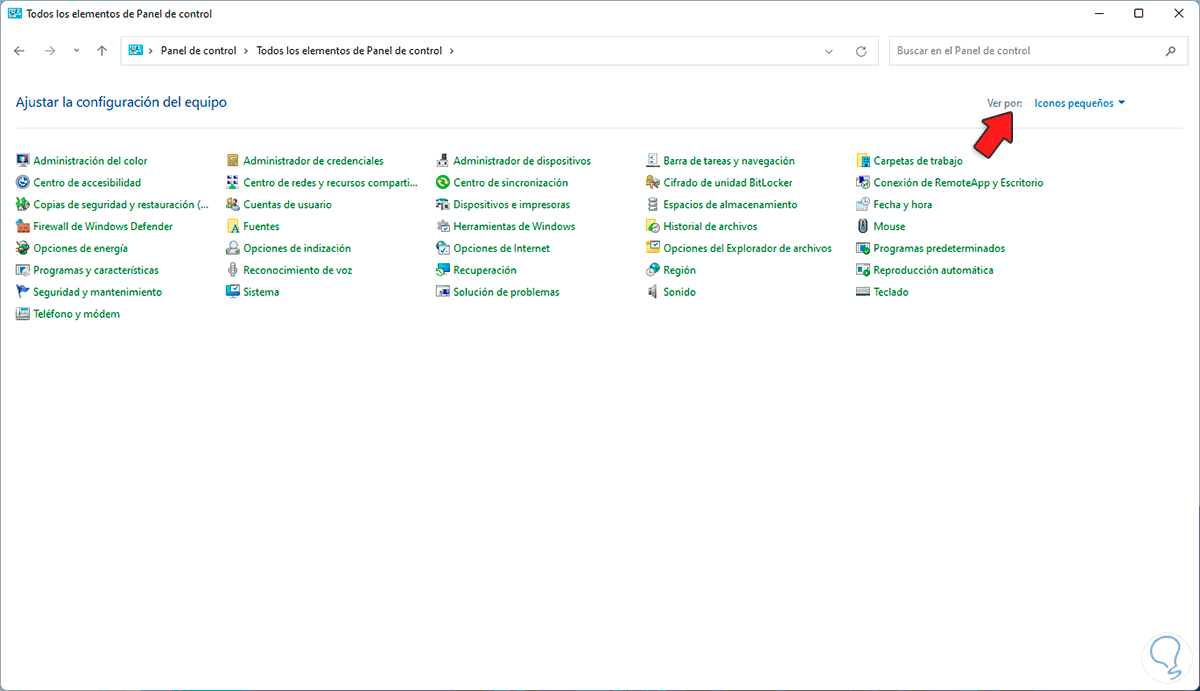Click the Administrador de credenciales icon

(233, 160)
